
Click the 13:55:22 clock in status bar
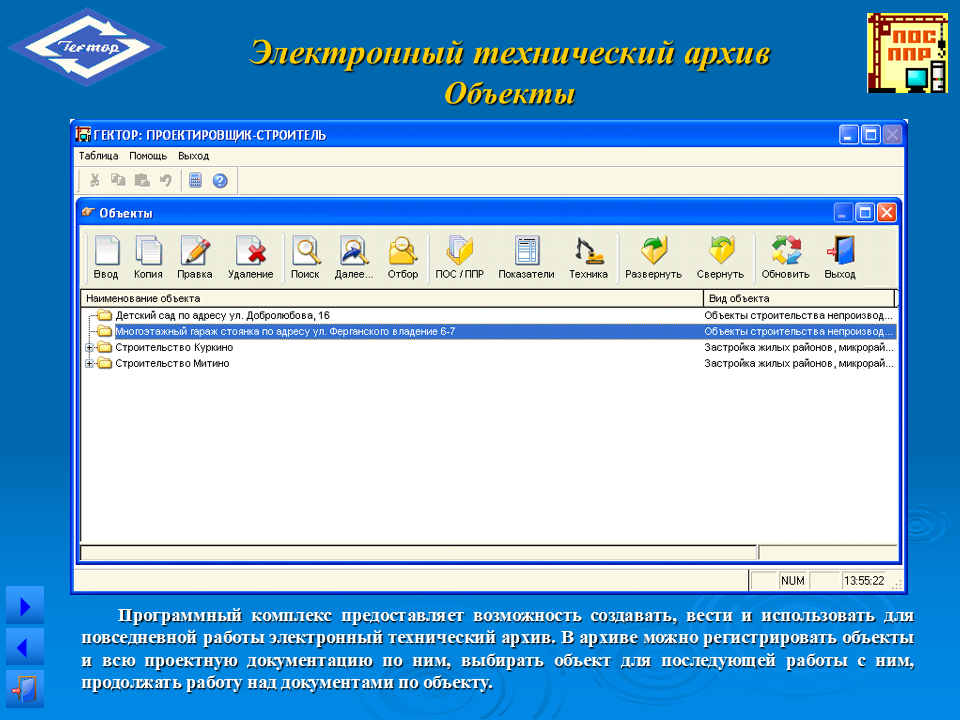point(864,580)
